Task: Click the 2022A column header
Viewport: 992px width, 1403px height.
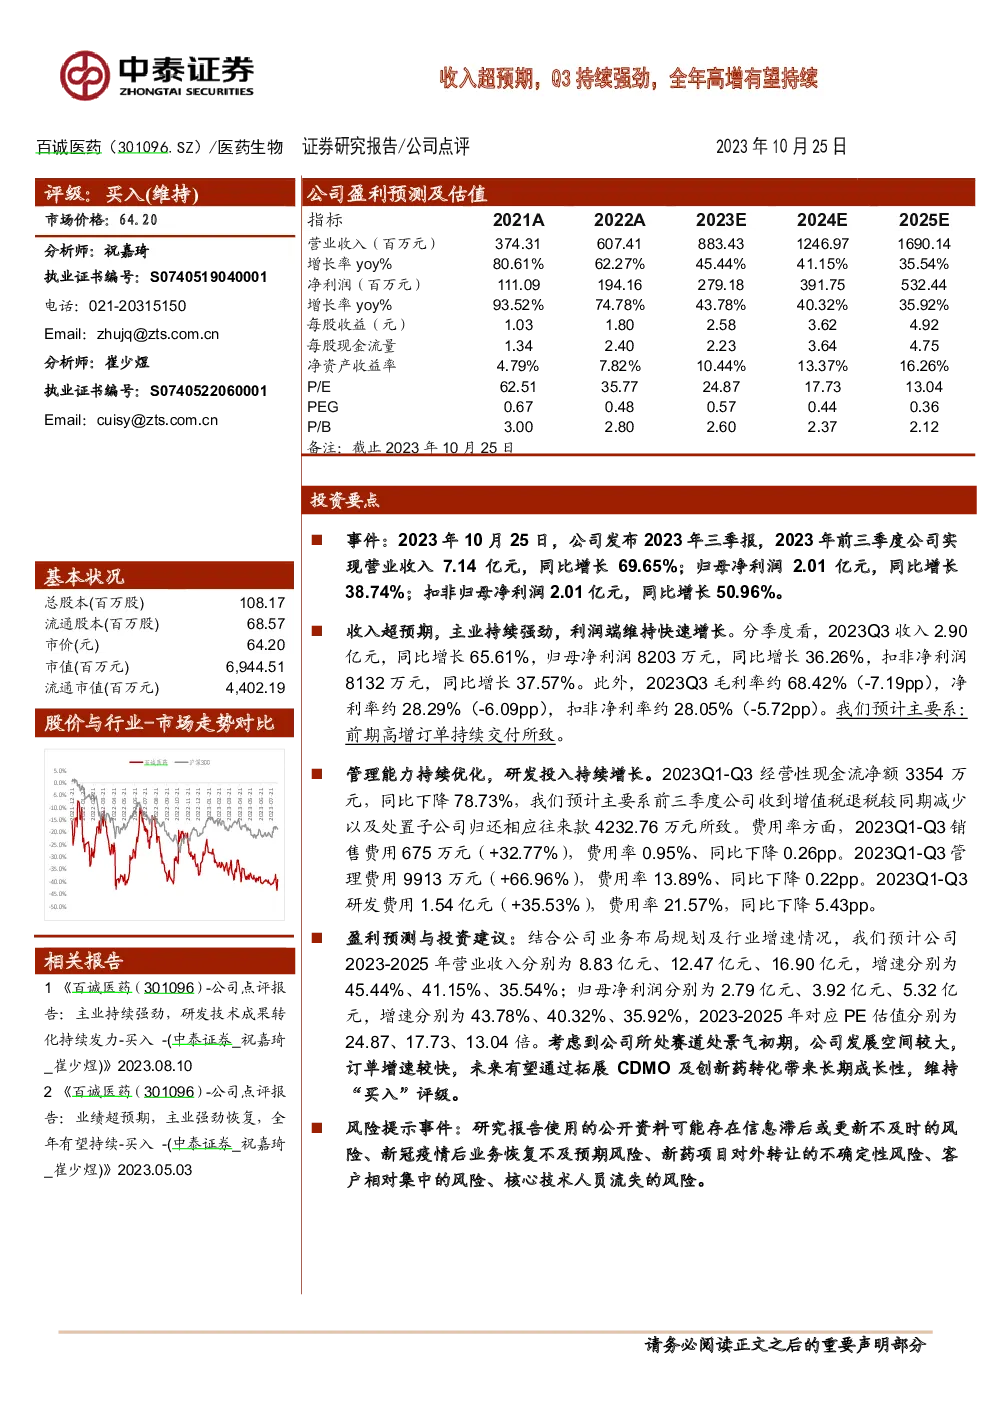Action: click(x=619, y=220)
